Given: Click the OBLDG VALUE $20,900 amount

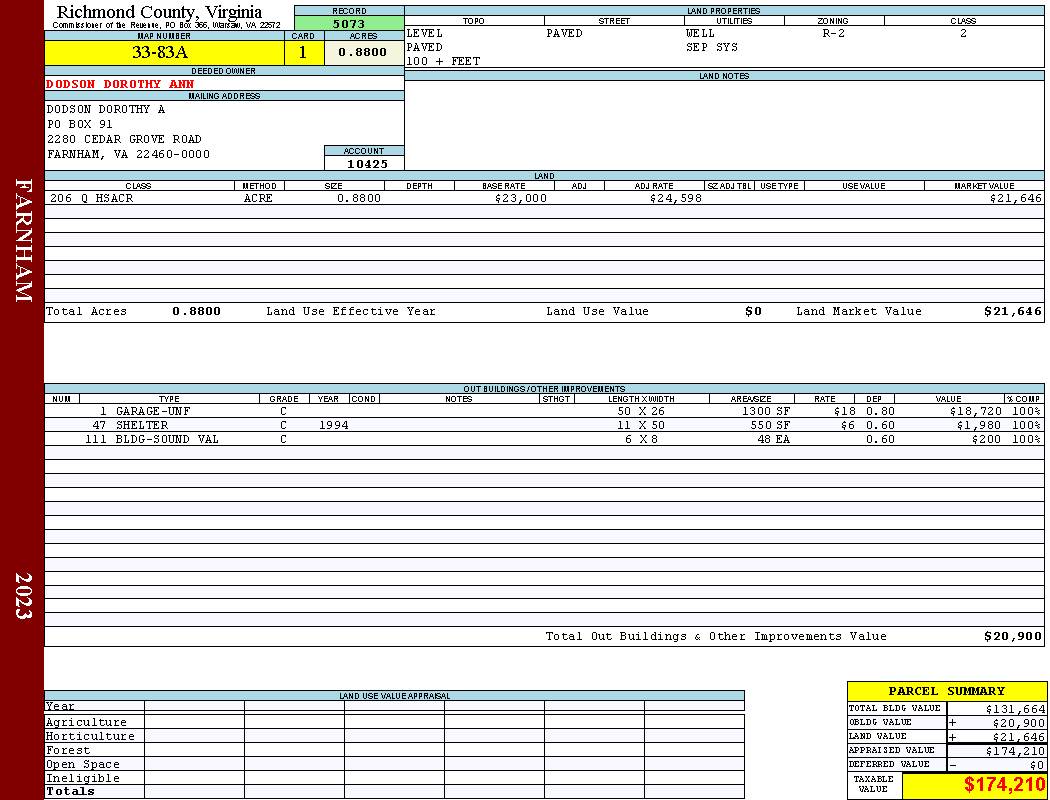Looking at the screenshot, I should 1019,723.
